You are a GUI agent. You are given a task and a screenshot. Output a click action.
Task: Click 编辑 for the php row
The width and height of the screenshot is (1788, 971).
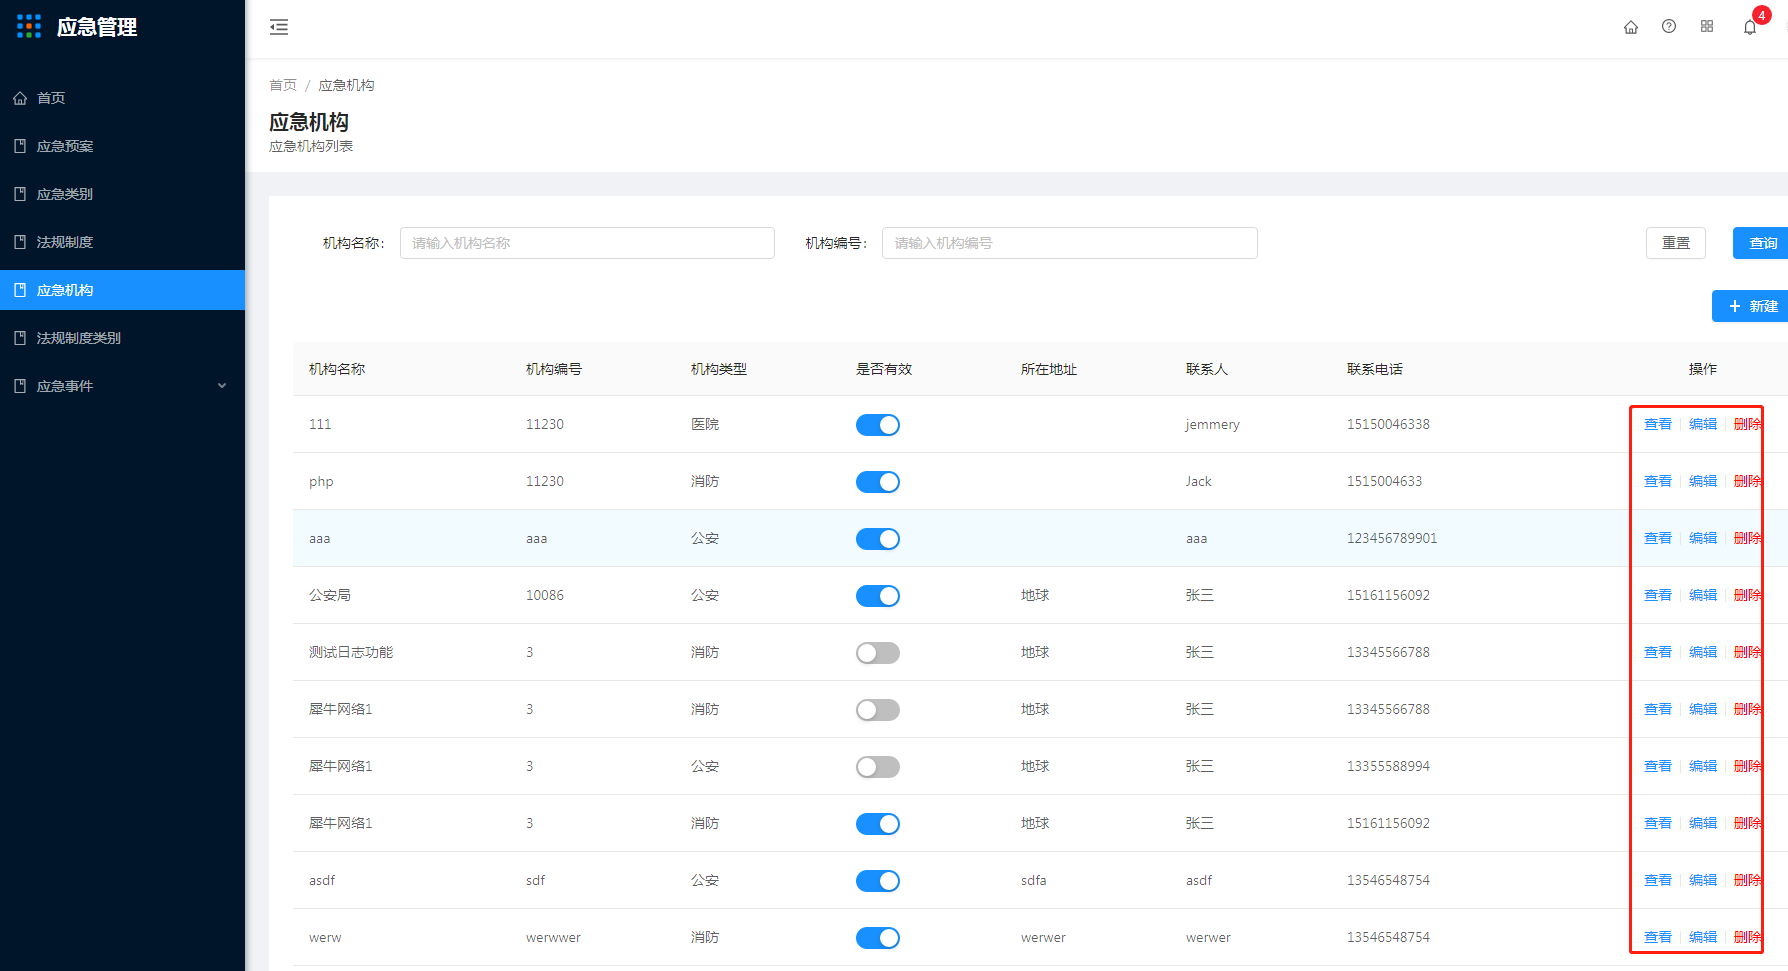coord(1703,481)
